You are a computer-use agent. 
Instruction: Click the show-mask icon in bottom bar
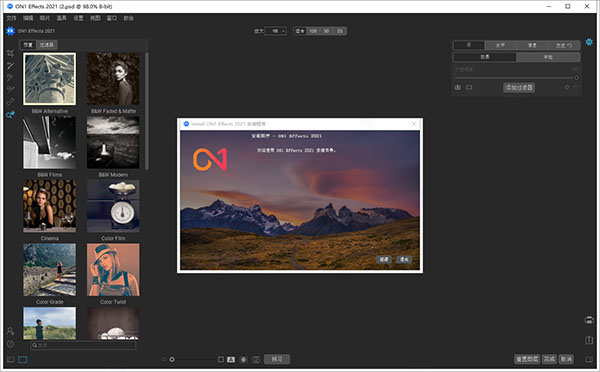(x=256, y=359)
